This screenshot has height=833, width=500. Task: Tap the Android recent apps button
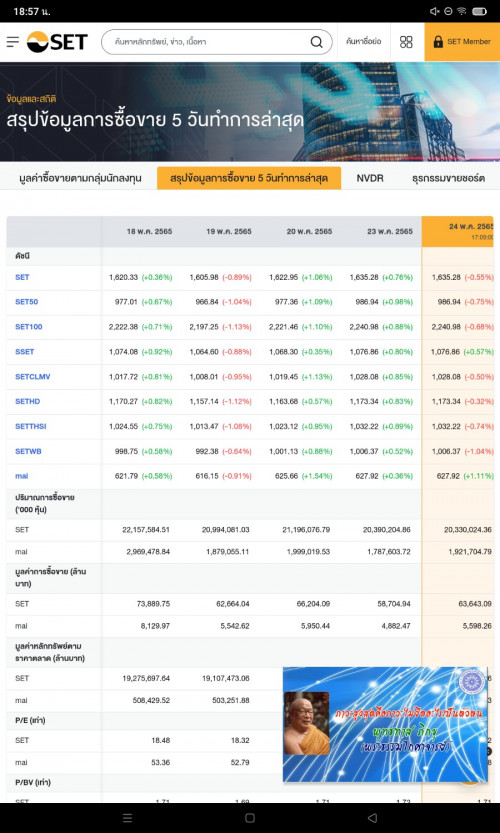(128, 818)
